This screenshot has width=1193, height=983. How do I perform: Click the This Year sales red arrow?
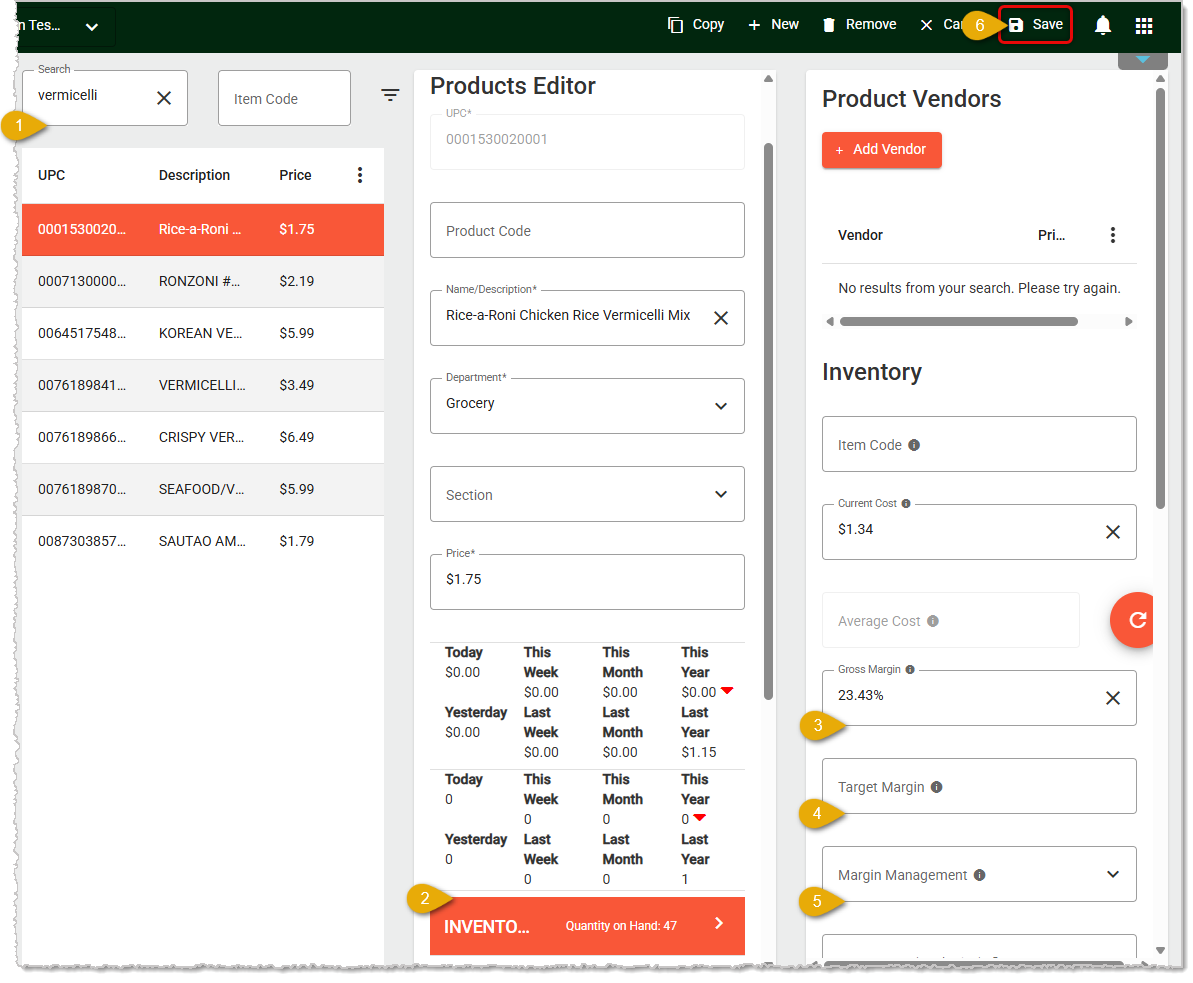coord(727,691)
